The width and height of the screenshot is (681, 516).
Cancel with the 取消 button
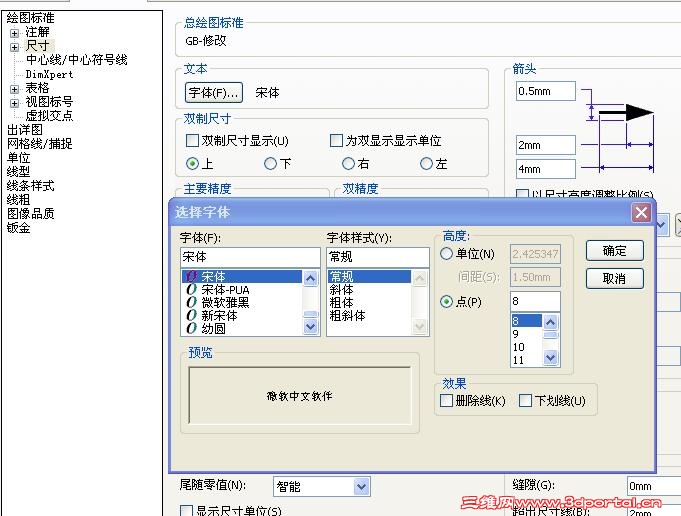pyautogui.click(x=615, y=278)
